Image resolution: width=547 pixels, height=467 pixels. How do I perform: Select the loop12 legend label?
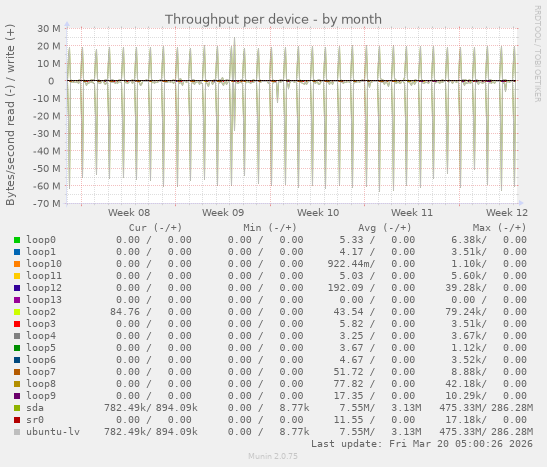point(44,288)
